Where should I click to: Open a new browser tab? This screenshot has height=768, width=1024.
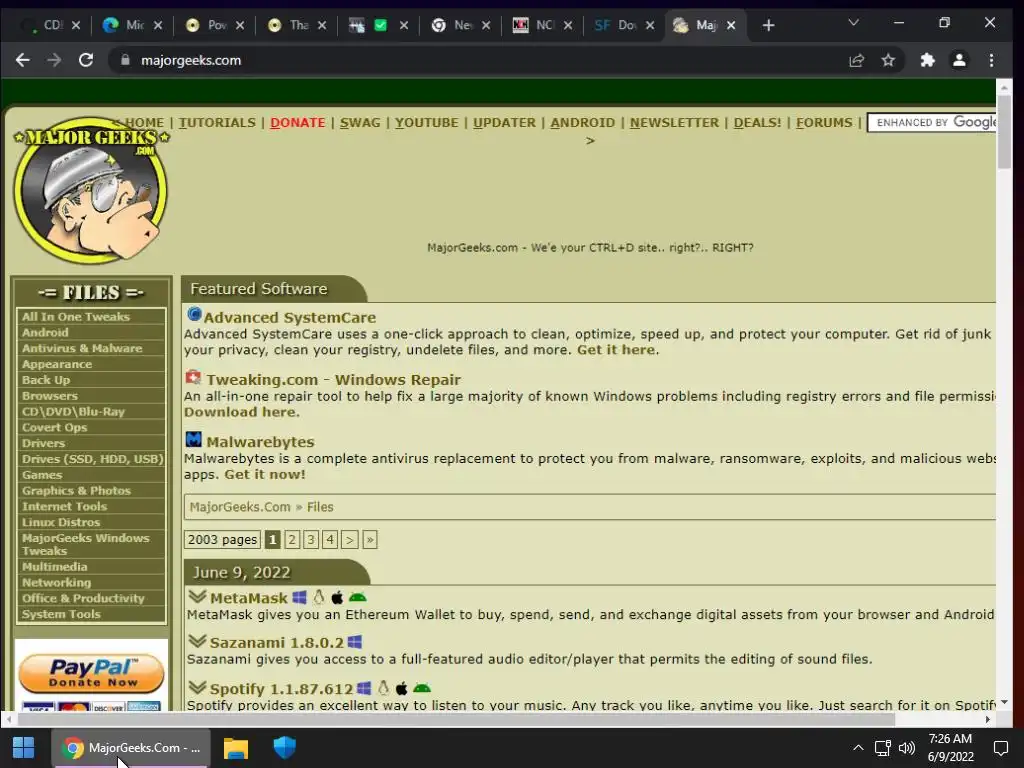pyautogui.click(x=769, y=25)
